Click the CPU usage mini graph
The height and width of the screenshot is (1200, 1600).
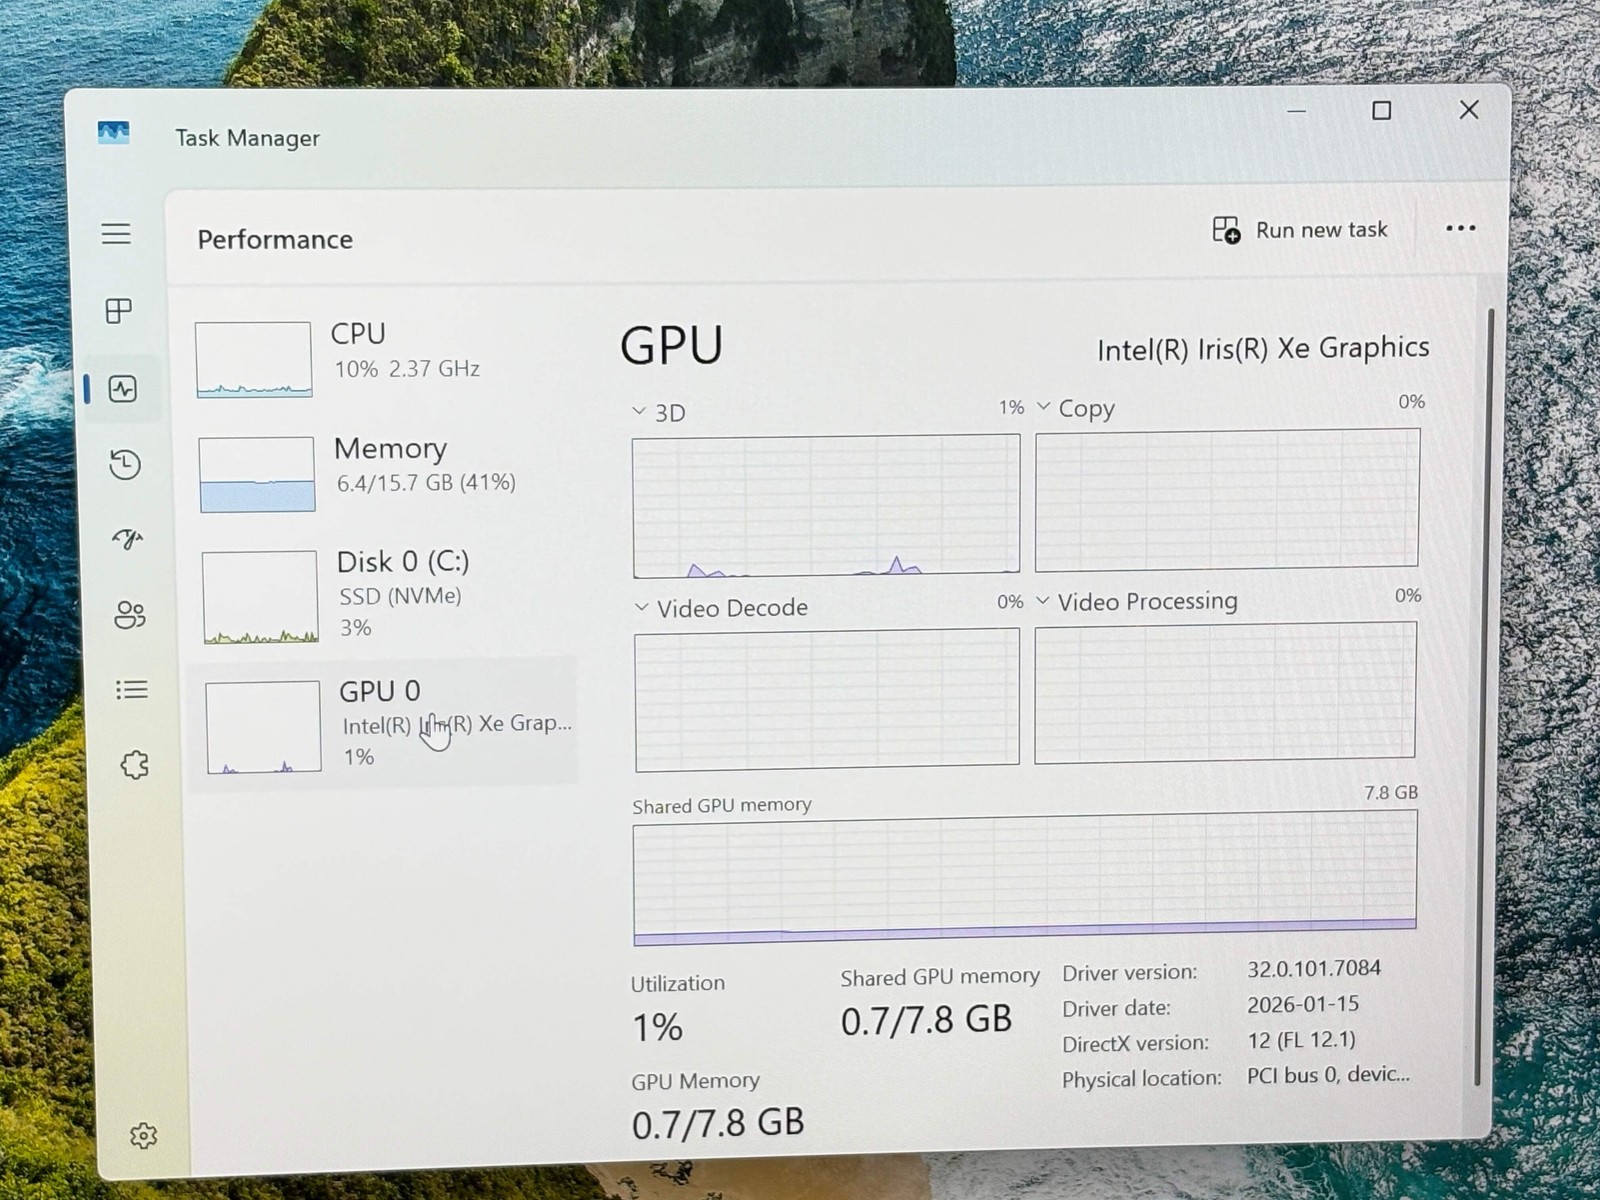(x=254, y=360)
